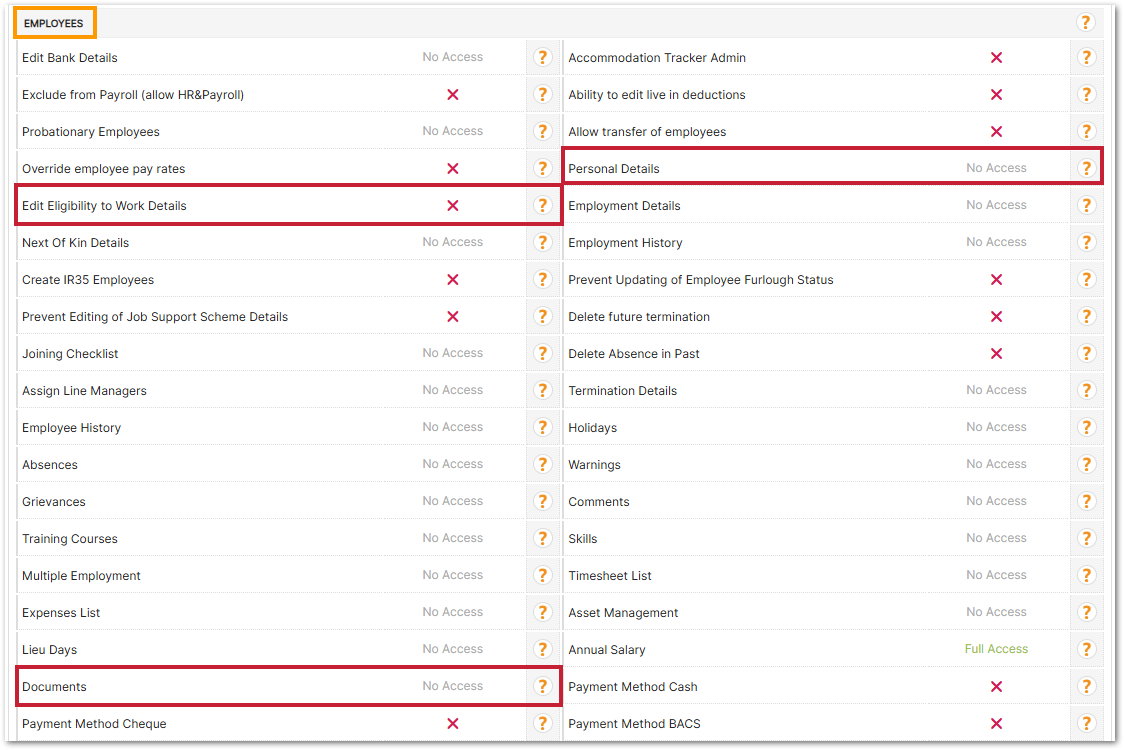Click the Employment History row label

point(625,243)
